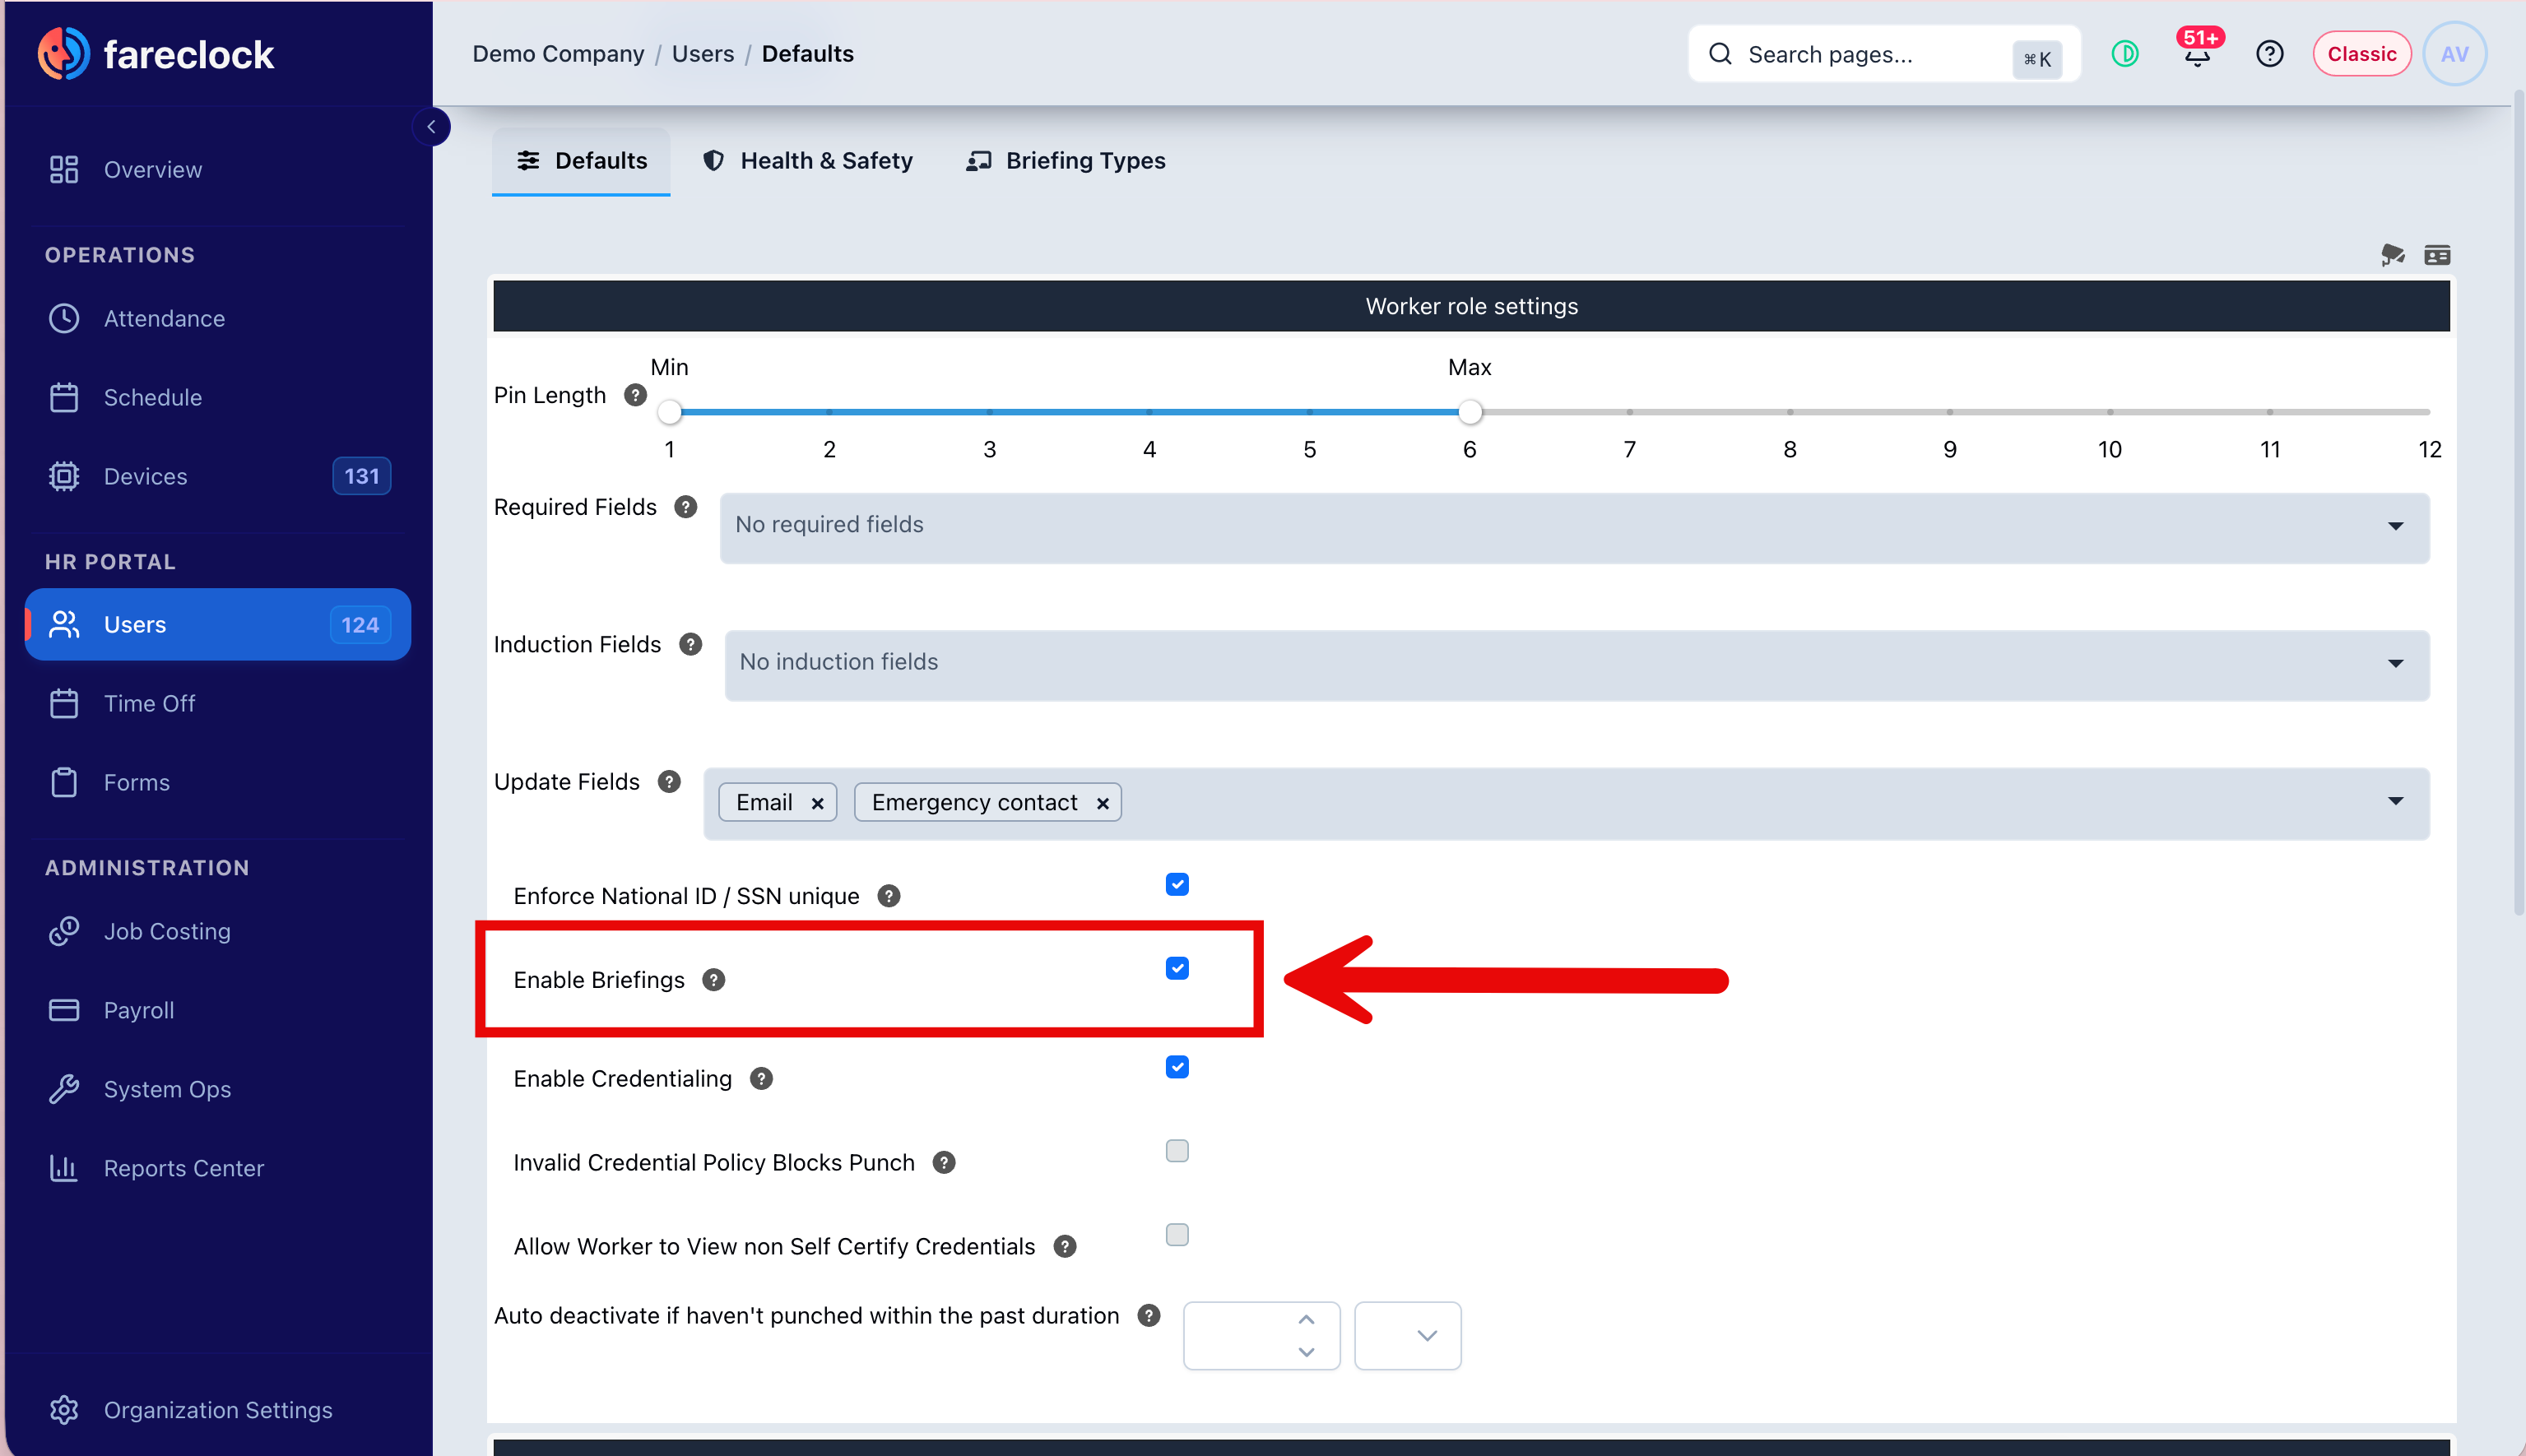Image resolution: width=2526 pixels, height=1456 pixels.
Task: Click the Enable Briefings help icon
Action: 713,980
